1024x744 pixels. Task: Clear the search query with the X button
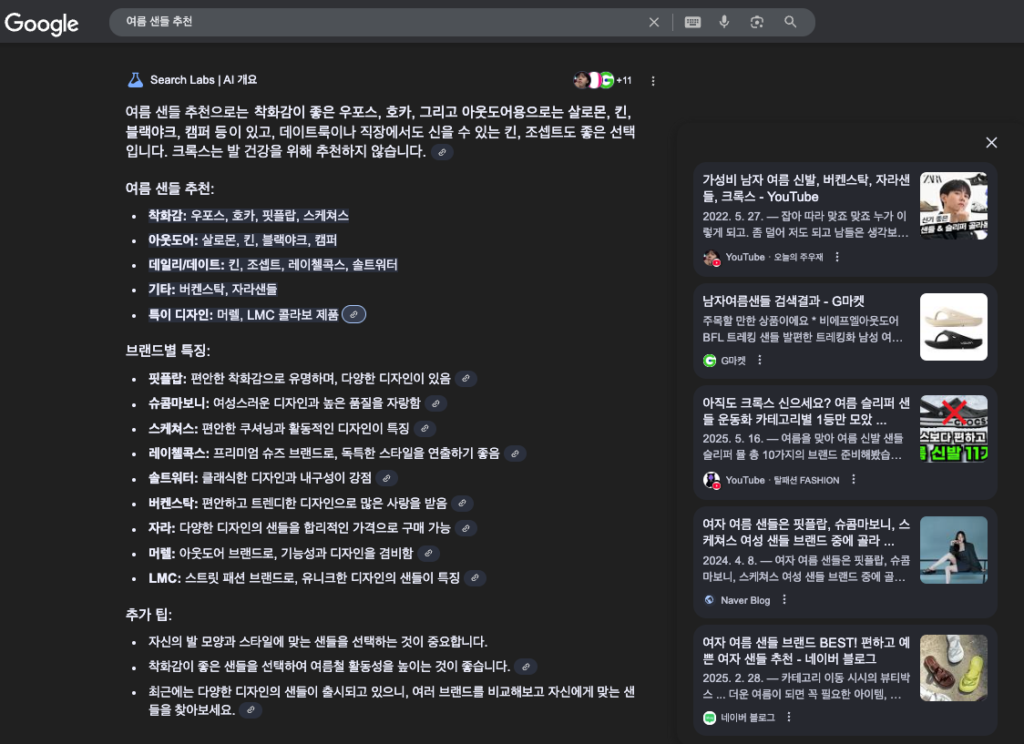[x=654, y=22]
